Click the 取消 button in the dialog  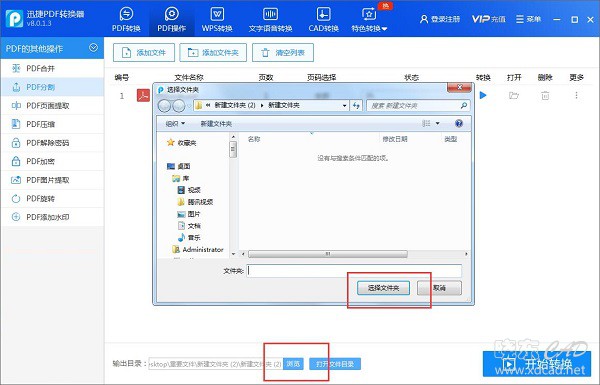tap(439, 288)
